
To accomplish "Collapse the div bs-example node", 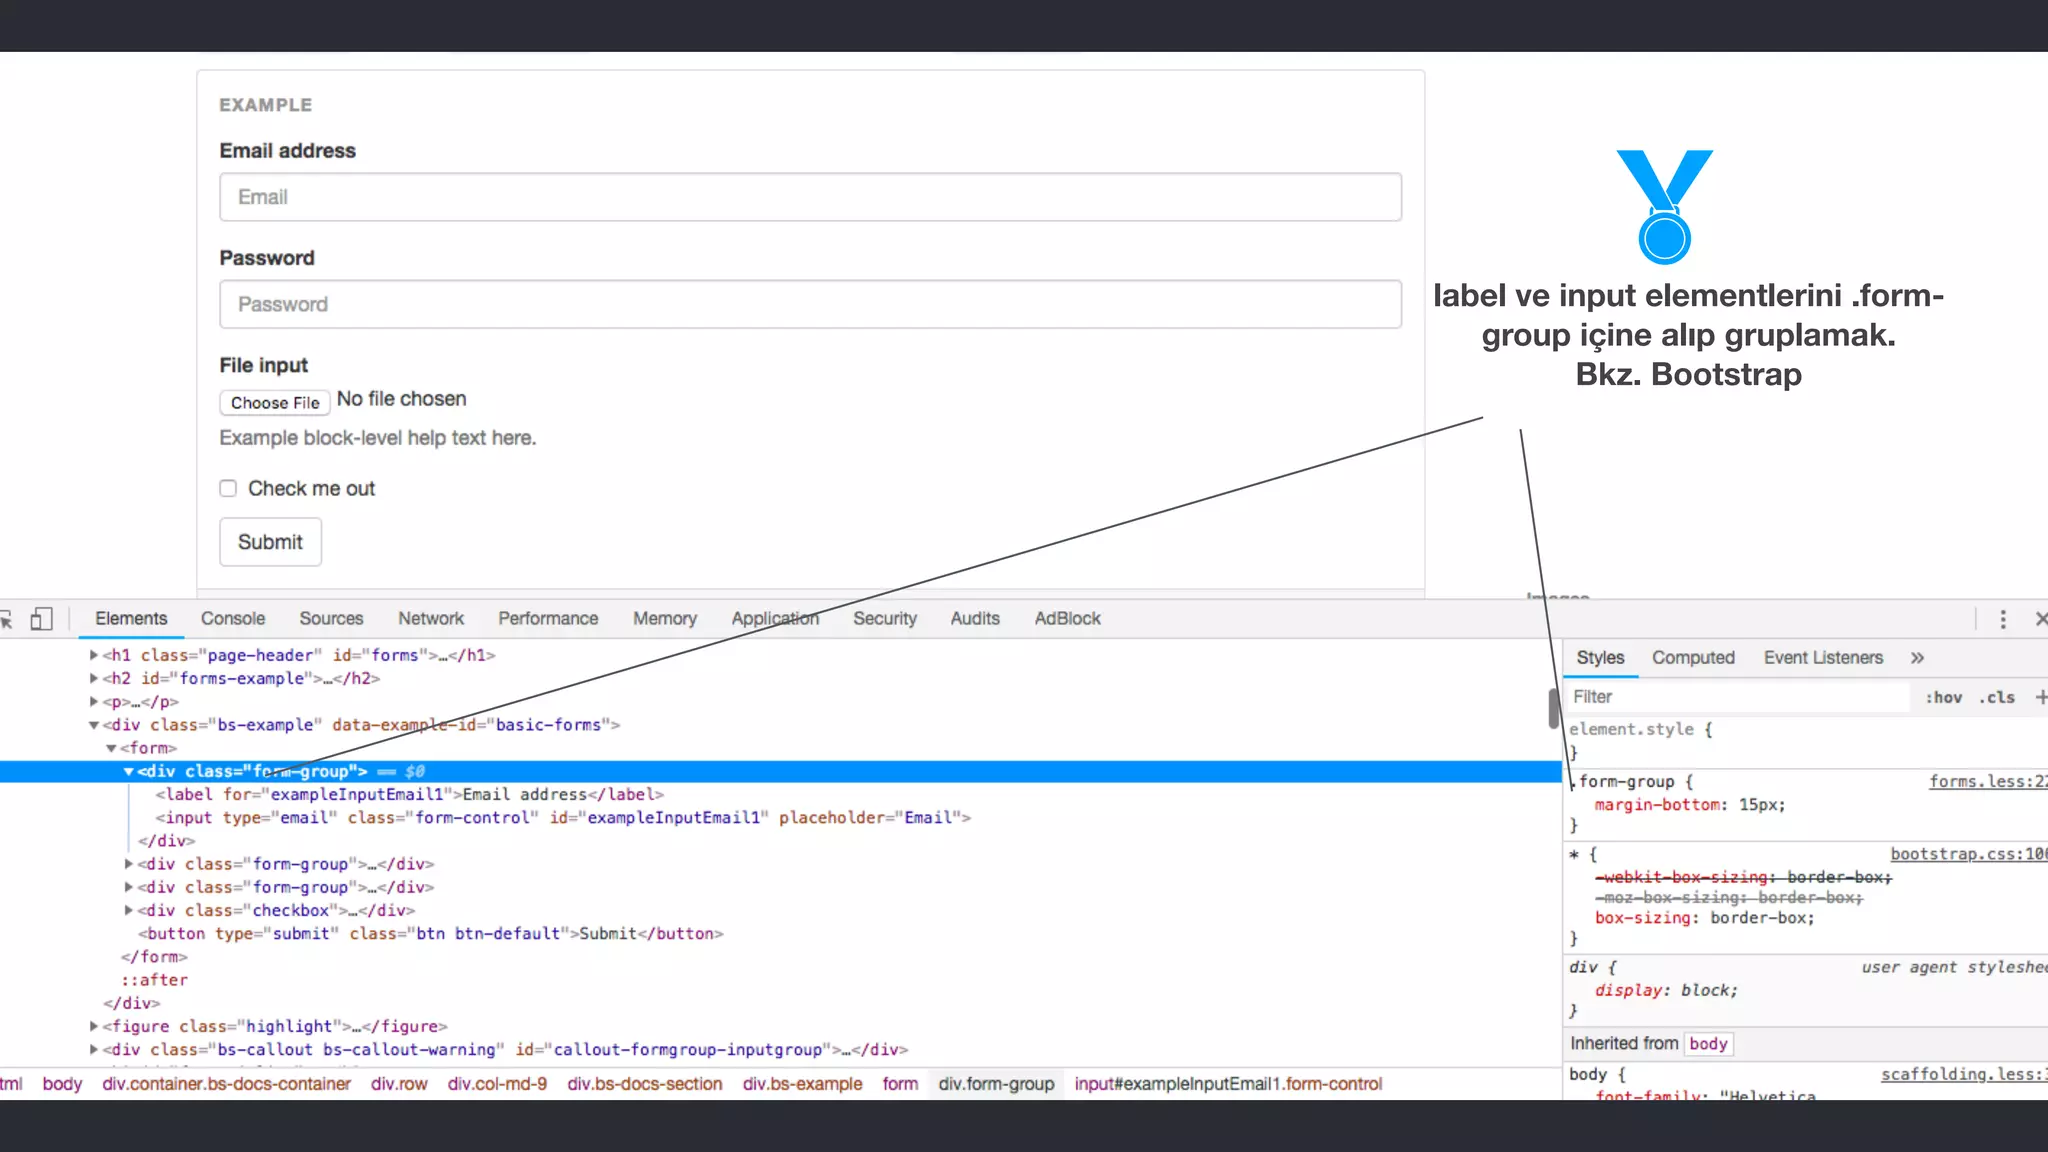I will (94, 725).
